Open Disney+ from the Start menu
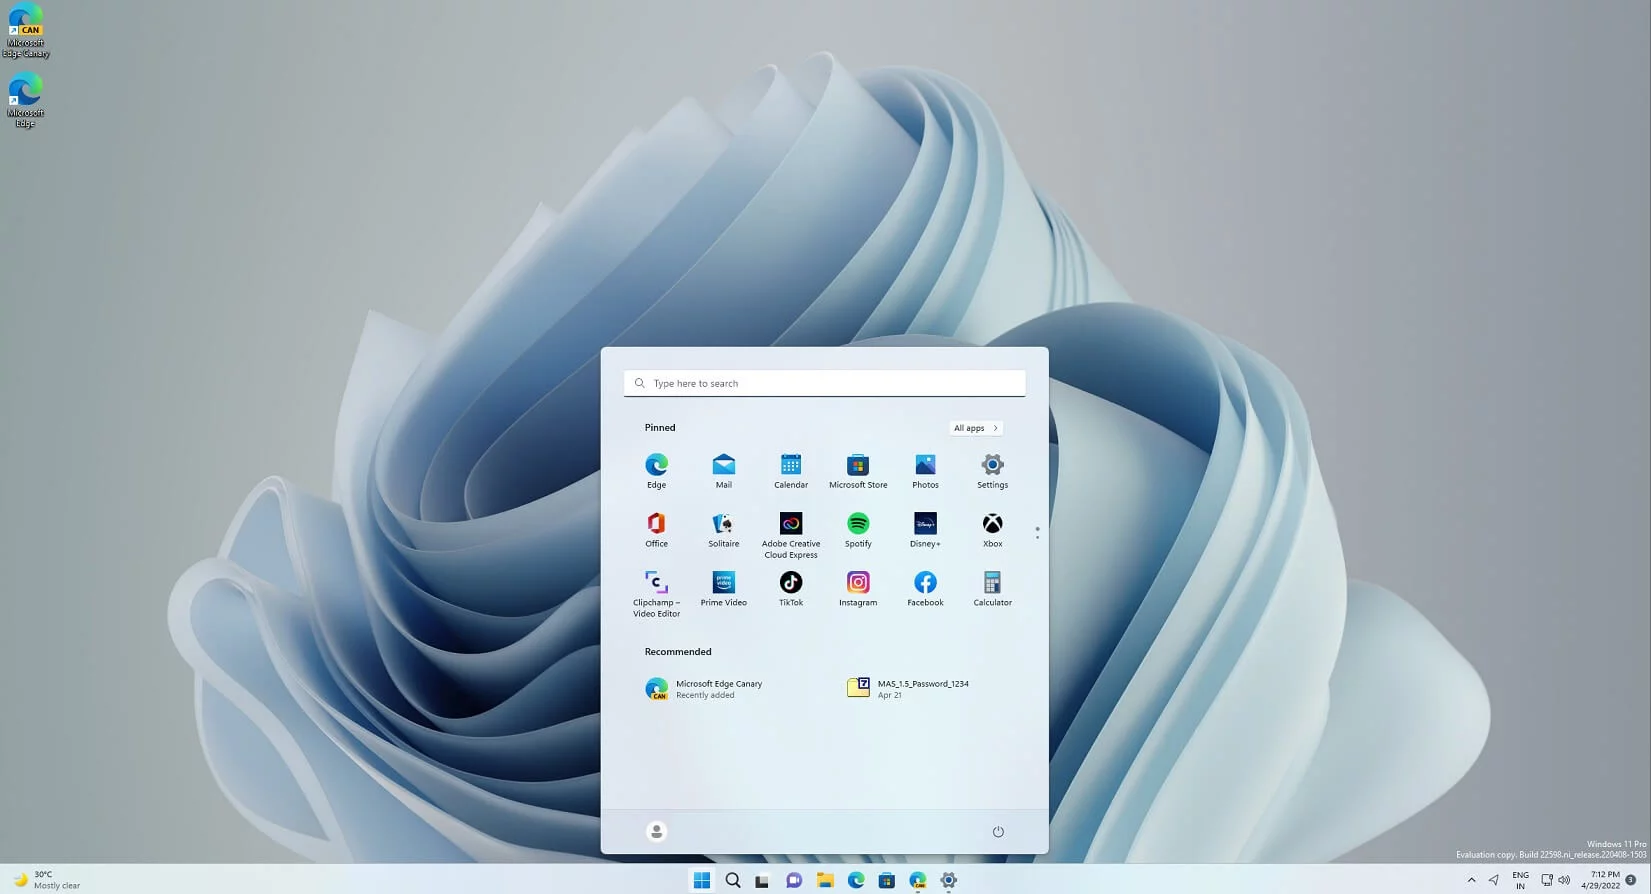 pyautogui.click(x=925, y=529)
